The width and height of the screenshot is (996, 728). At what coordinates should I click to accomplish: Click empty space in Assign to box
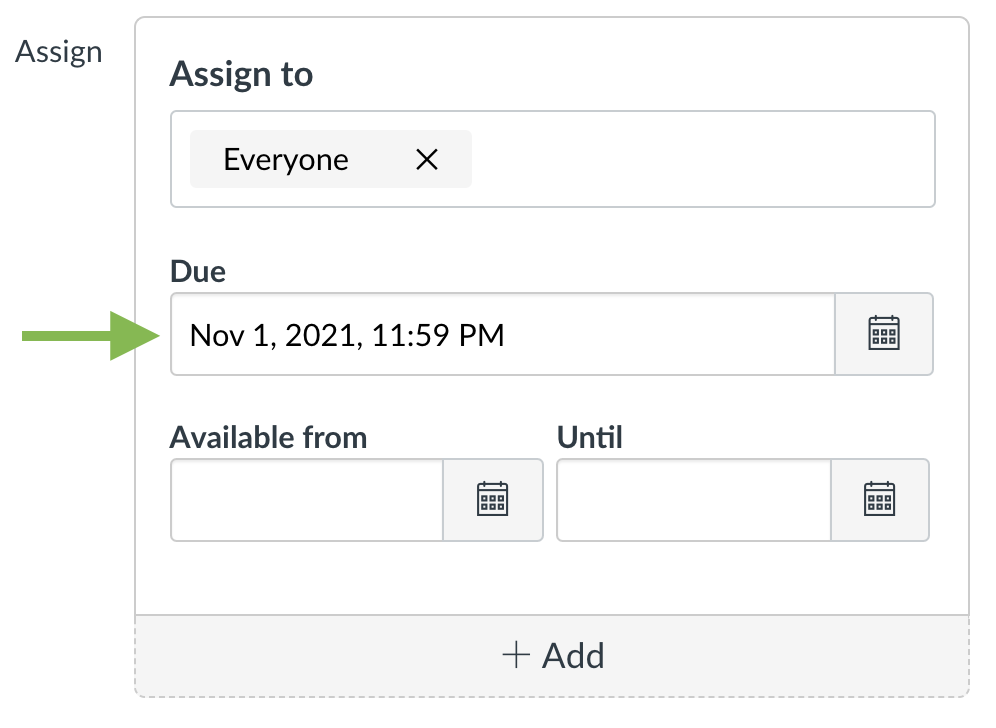702,159
